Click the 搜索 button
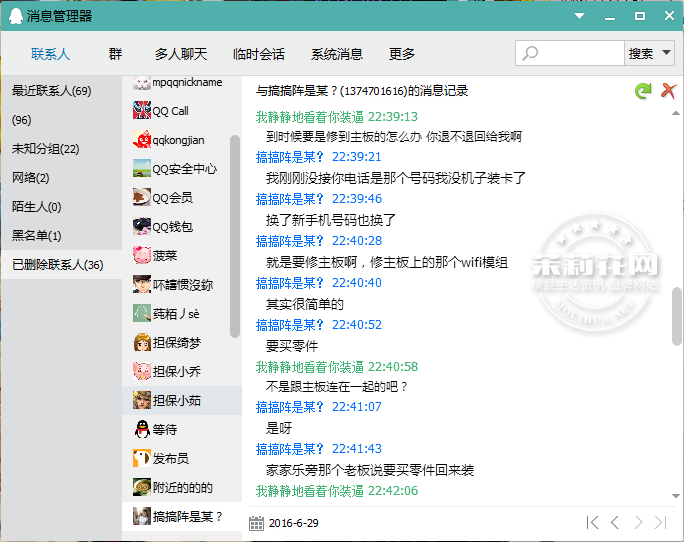684x542 pixels. tap(641, 53)
